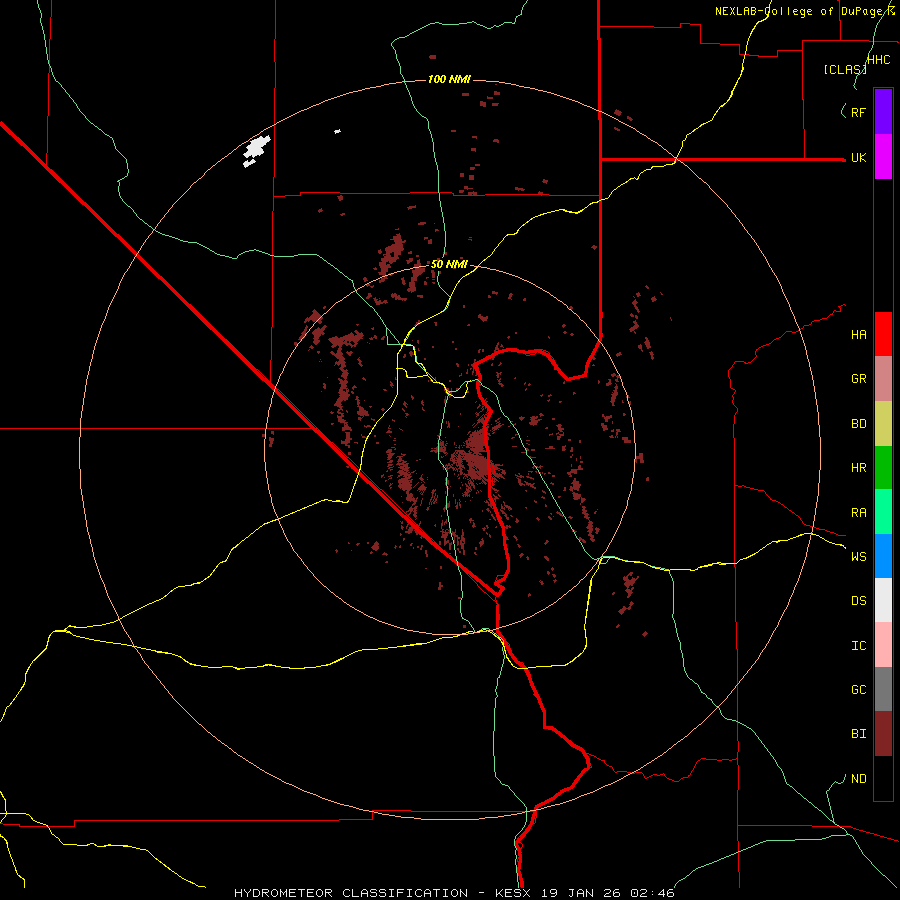Click the gray GC legend color block
This screenshot has width=900, height=900.
(883, 689)
